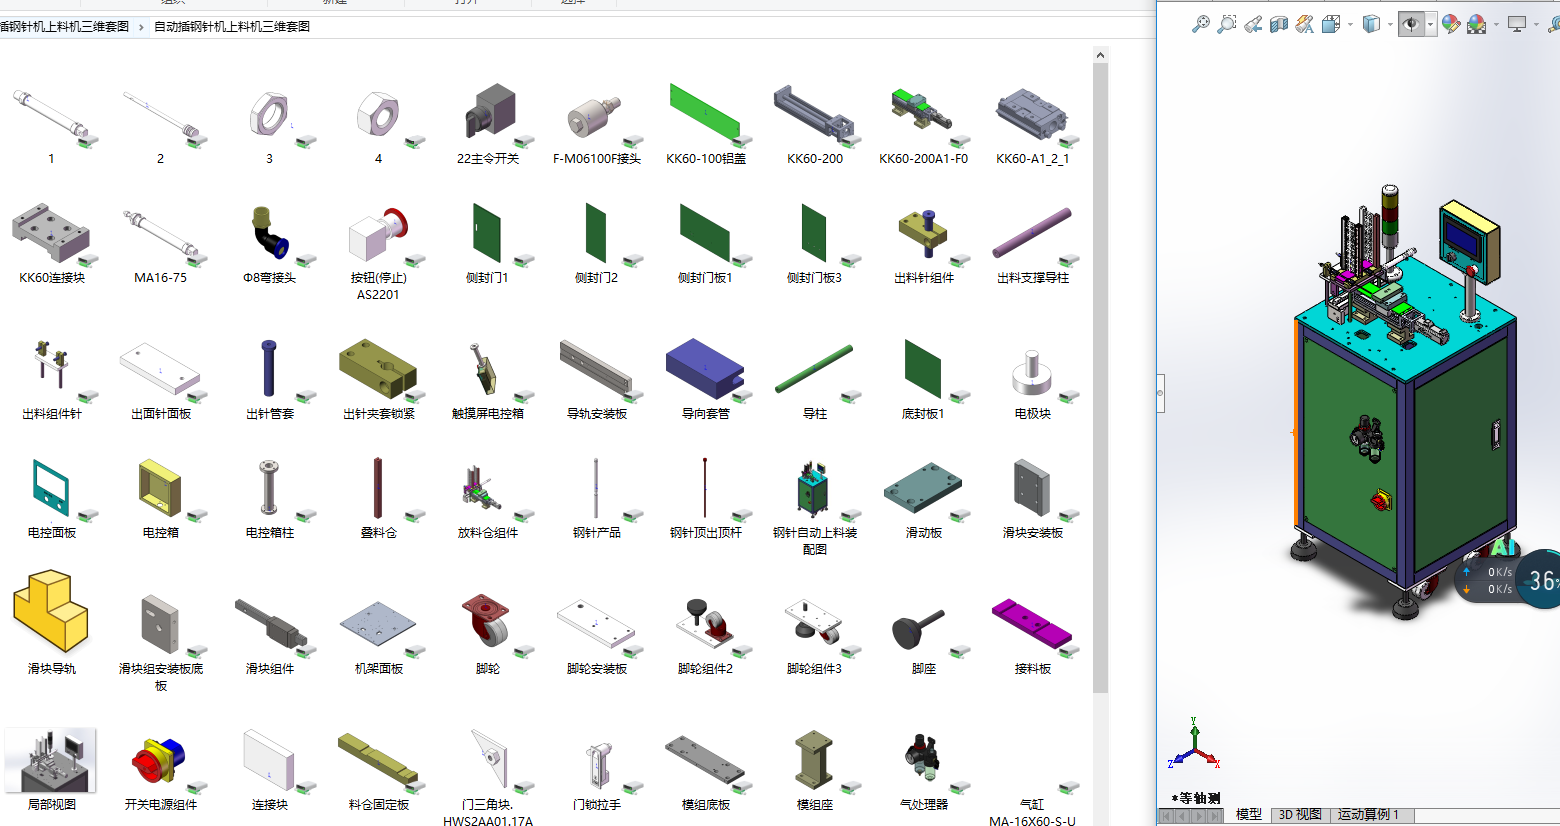Click the Apply Scene icon
This screenshot has height=826, width=1560.
tap(1477, 24)
